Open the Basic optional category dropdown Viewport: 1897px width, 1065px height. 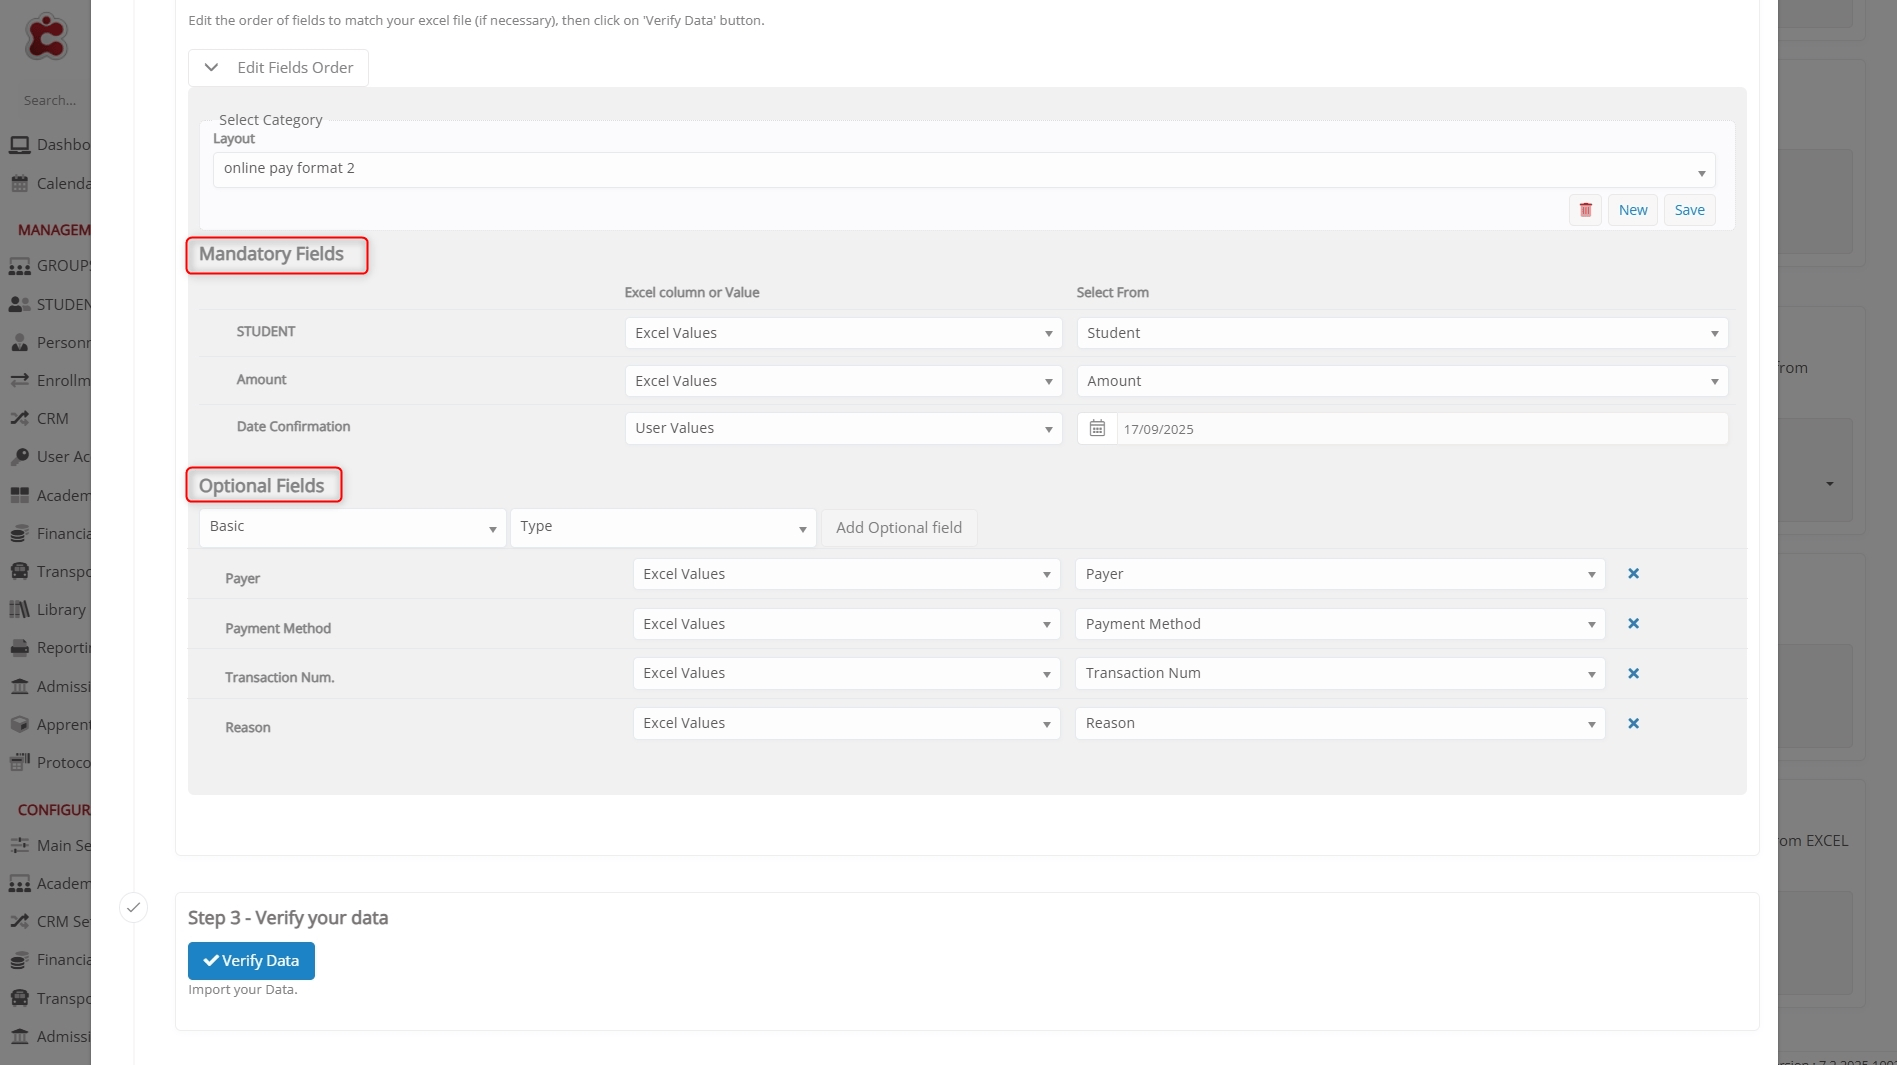coord(352,527)
